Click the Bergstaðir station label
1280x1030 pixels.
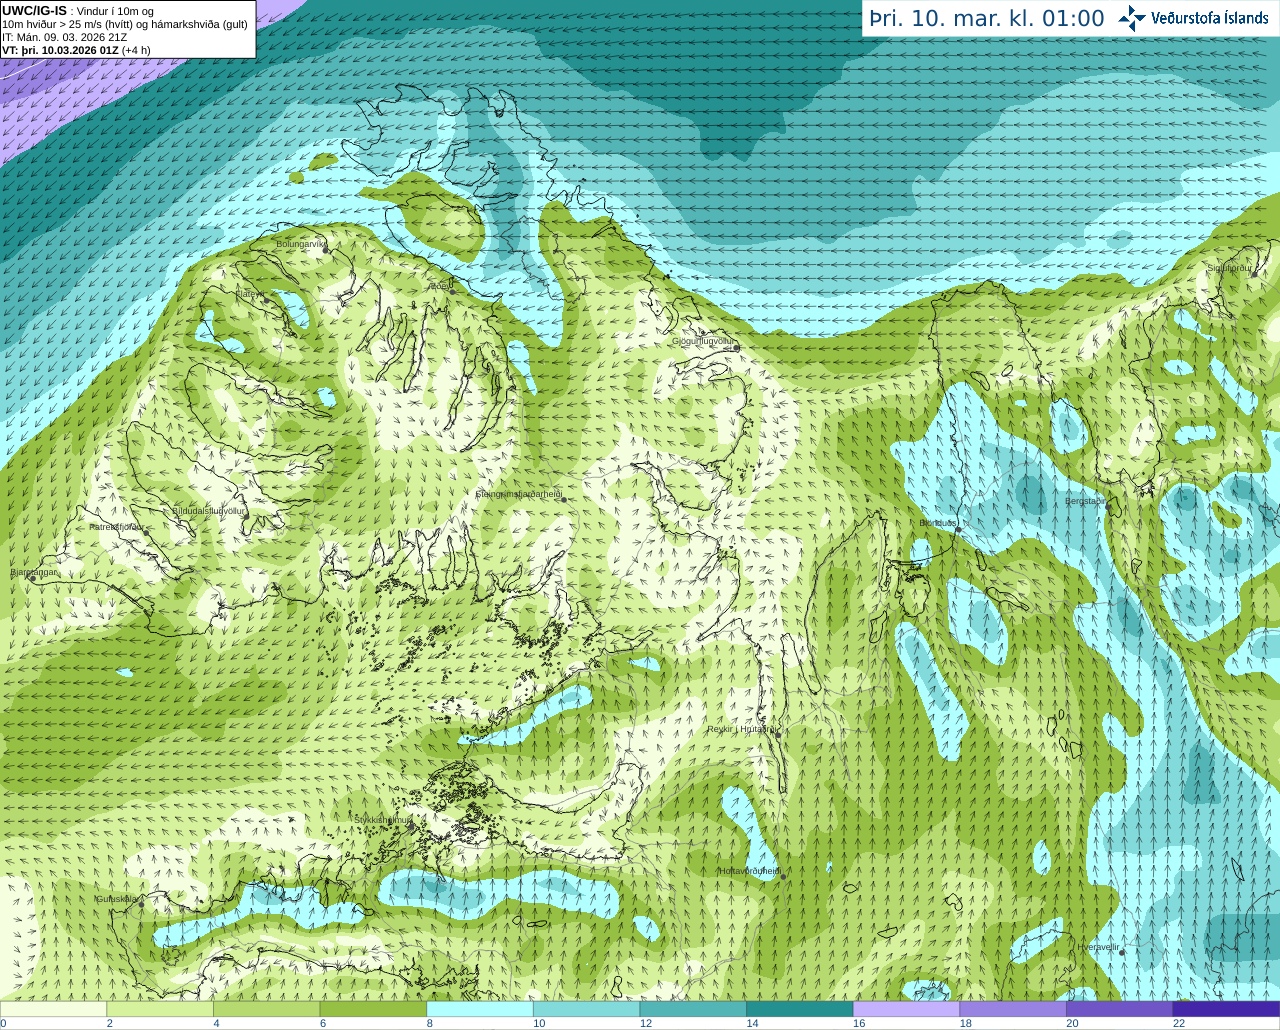[x=1085, y=501]
